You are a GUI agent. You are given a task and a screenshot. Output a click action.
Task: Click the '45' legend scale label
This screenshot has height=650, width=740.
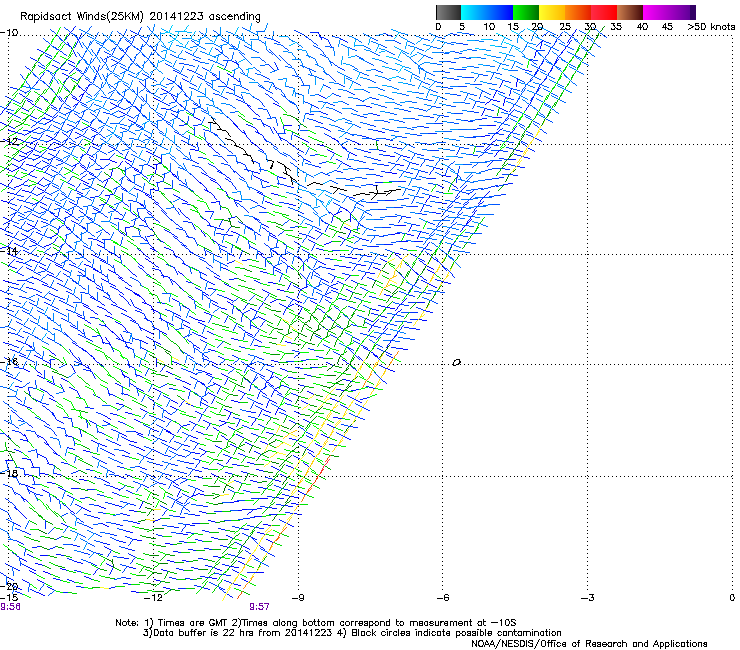click(x=667, y=27)
